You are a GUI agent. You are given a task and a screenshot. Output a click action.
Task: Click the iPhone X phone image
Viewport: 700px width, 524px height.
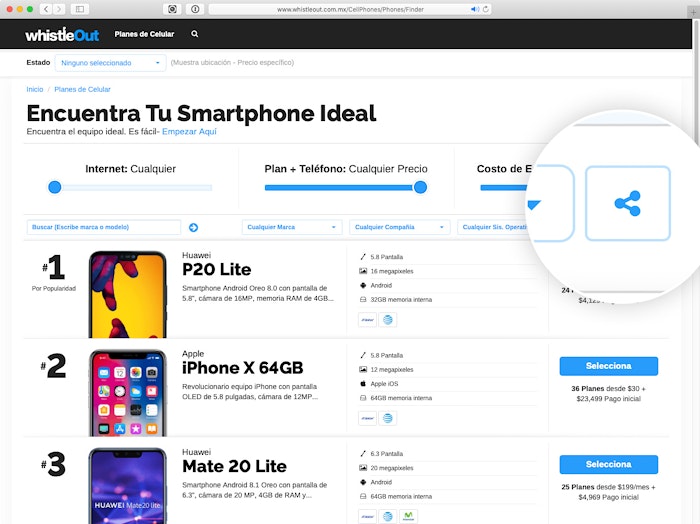128,393
